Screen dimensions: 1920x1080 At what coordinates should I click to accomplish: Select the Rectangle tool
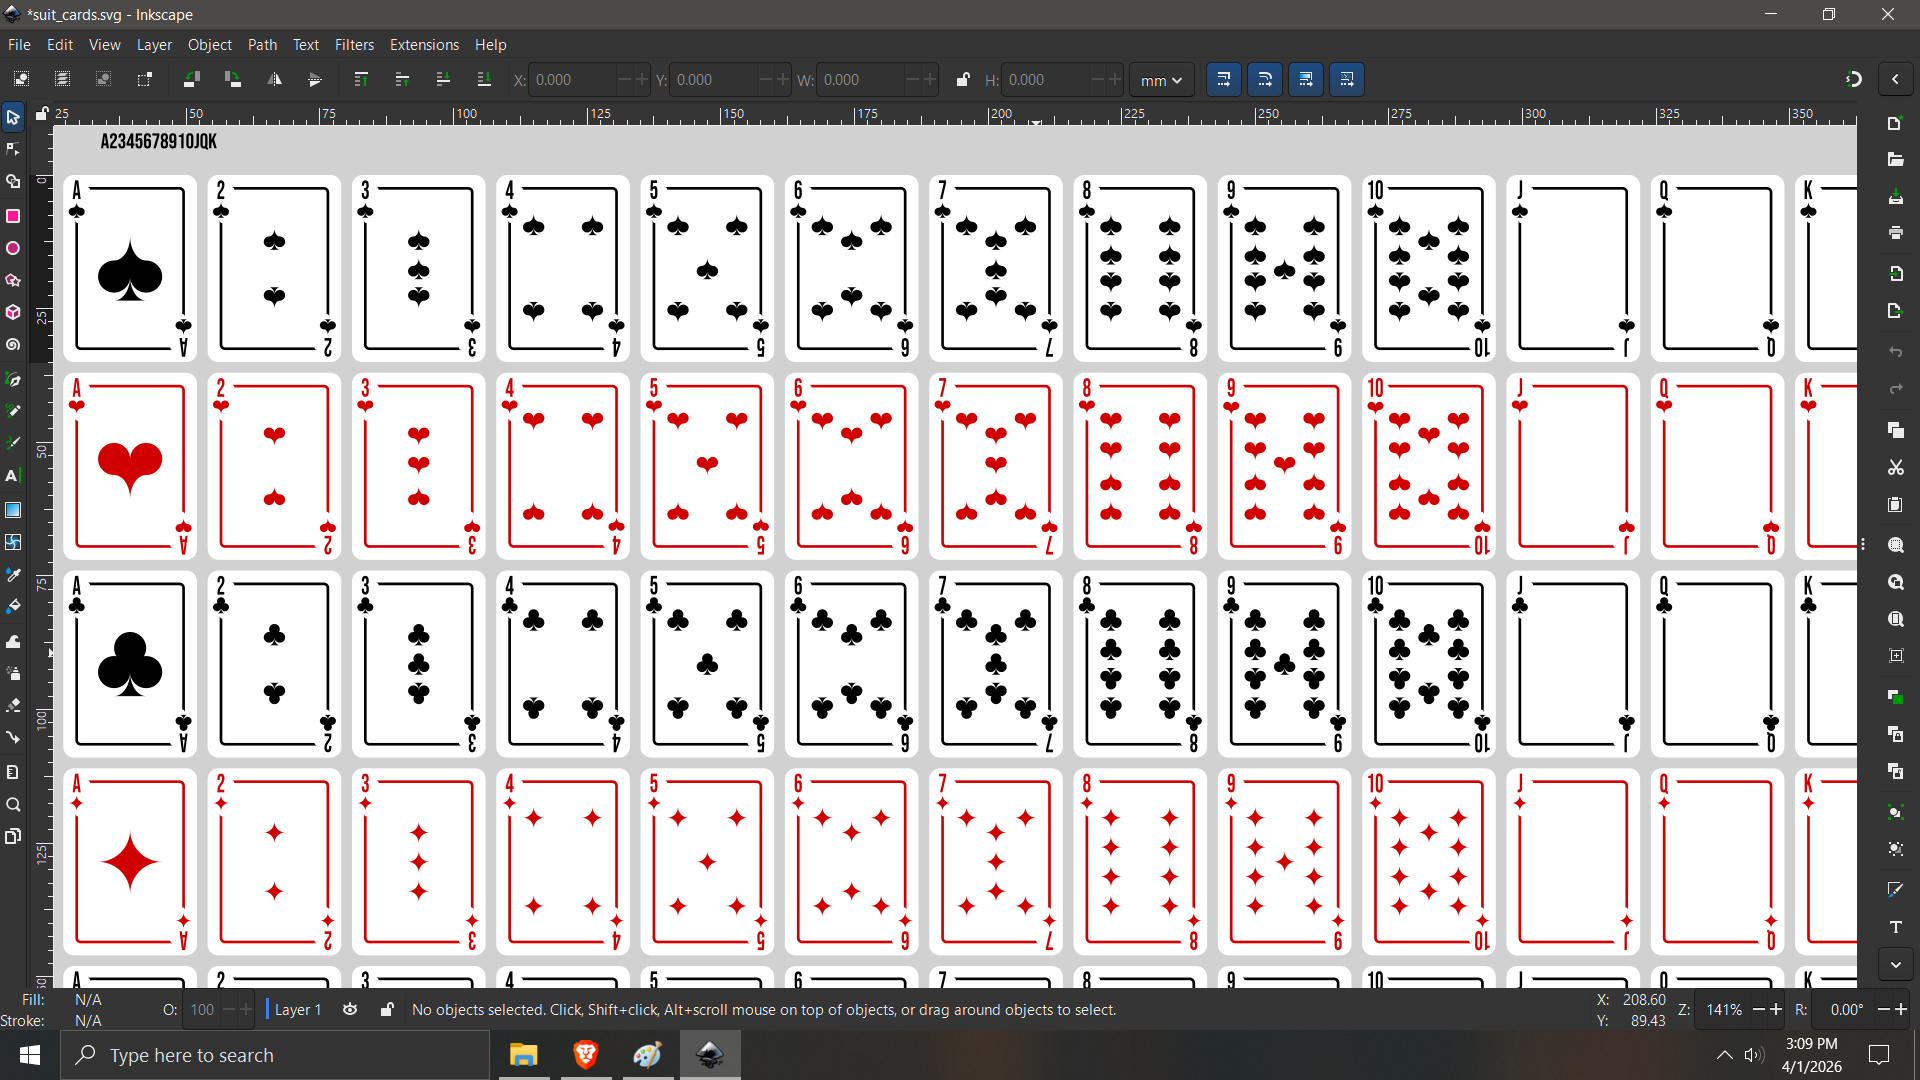[x=13, y=216]
